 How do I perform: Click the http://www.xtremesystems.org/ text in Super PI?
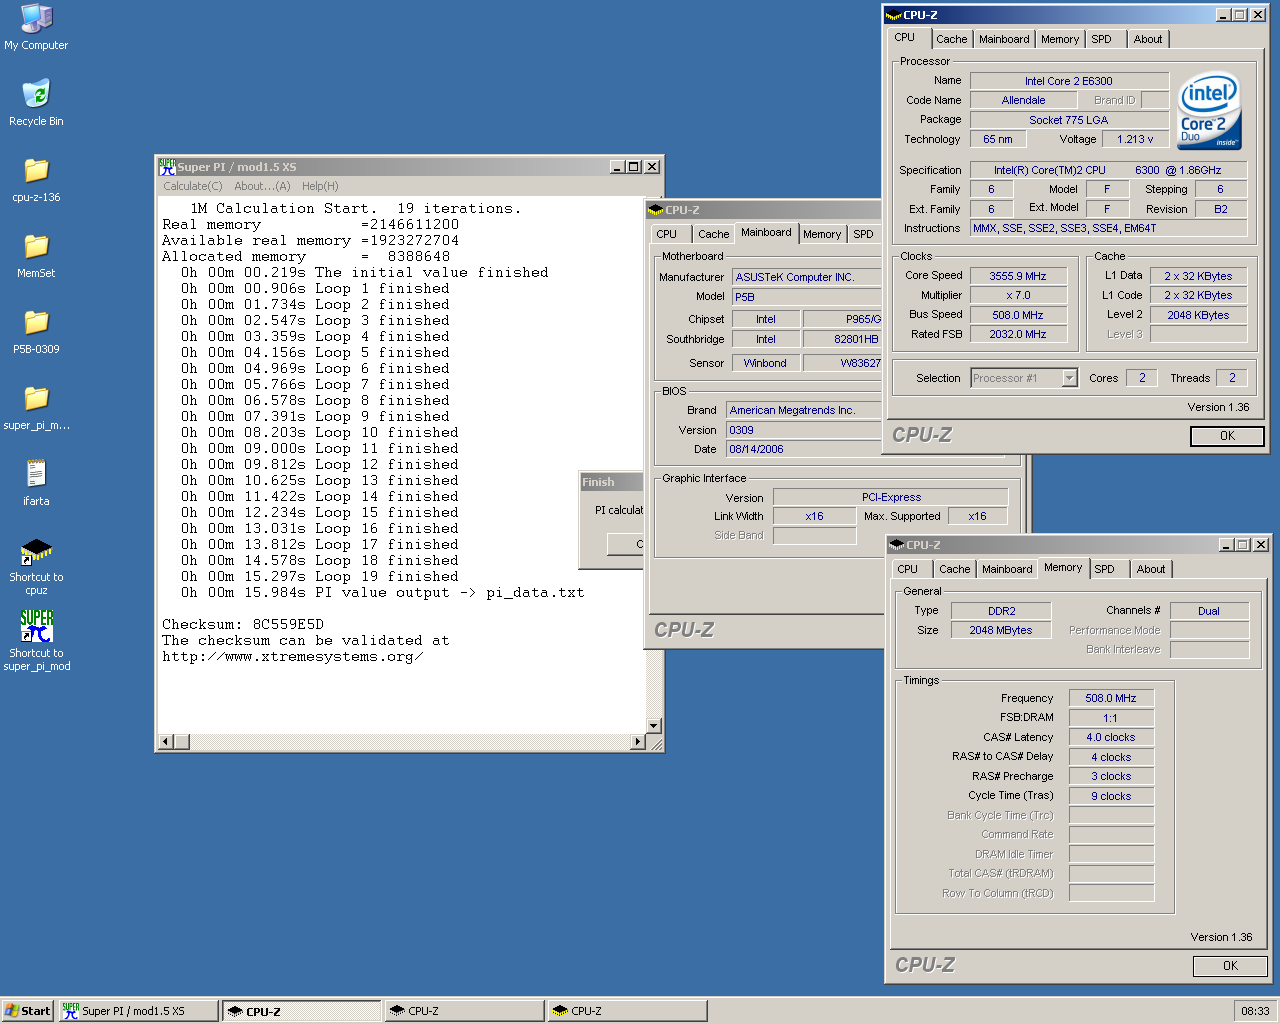click(292, 656)
